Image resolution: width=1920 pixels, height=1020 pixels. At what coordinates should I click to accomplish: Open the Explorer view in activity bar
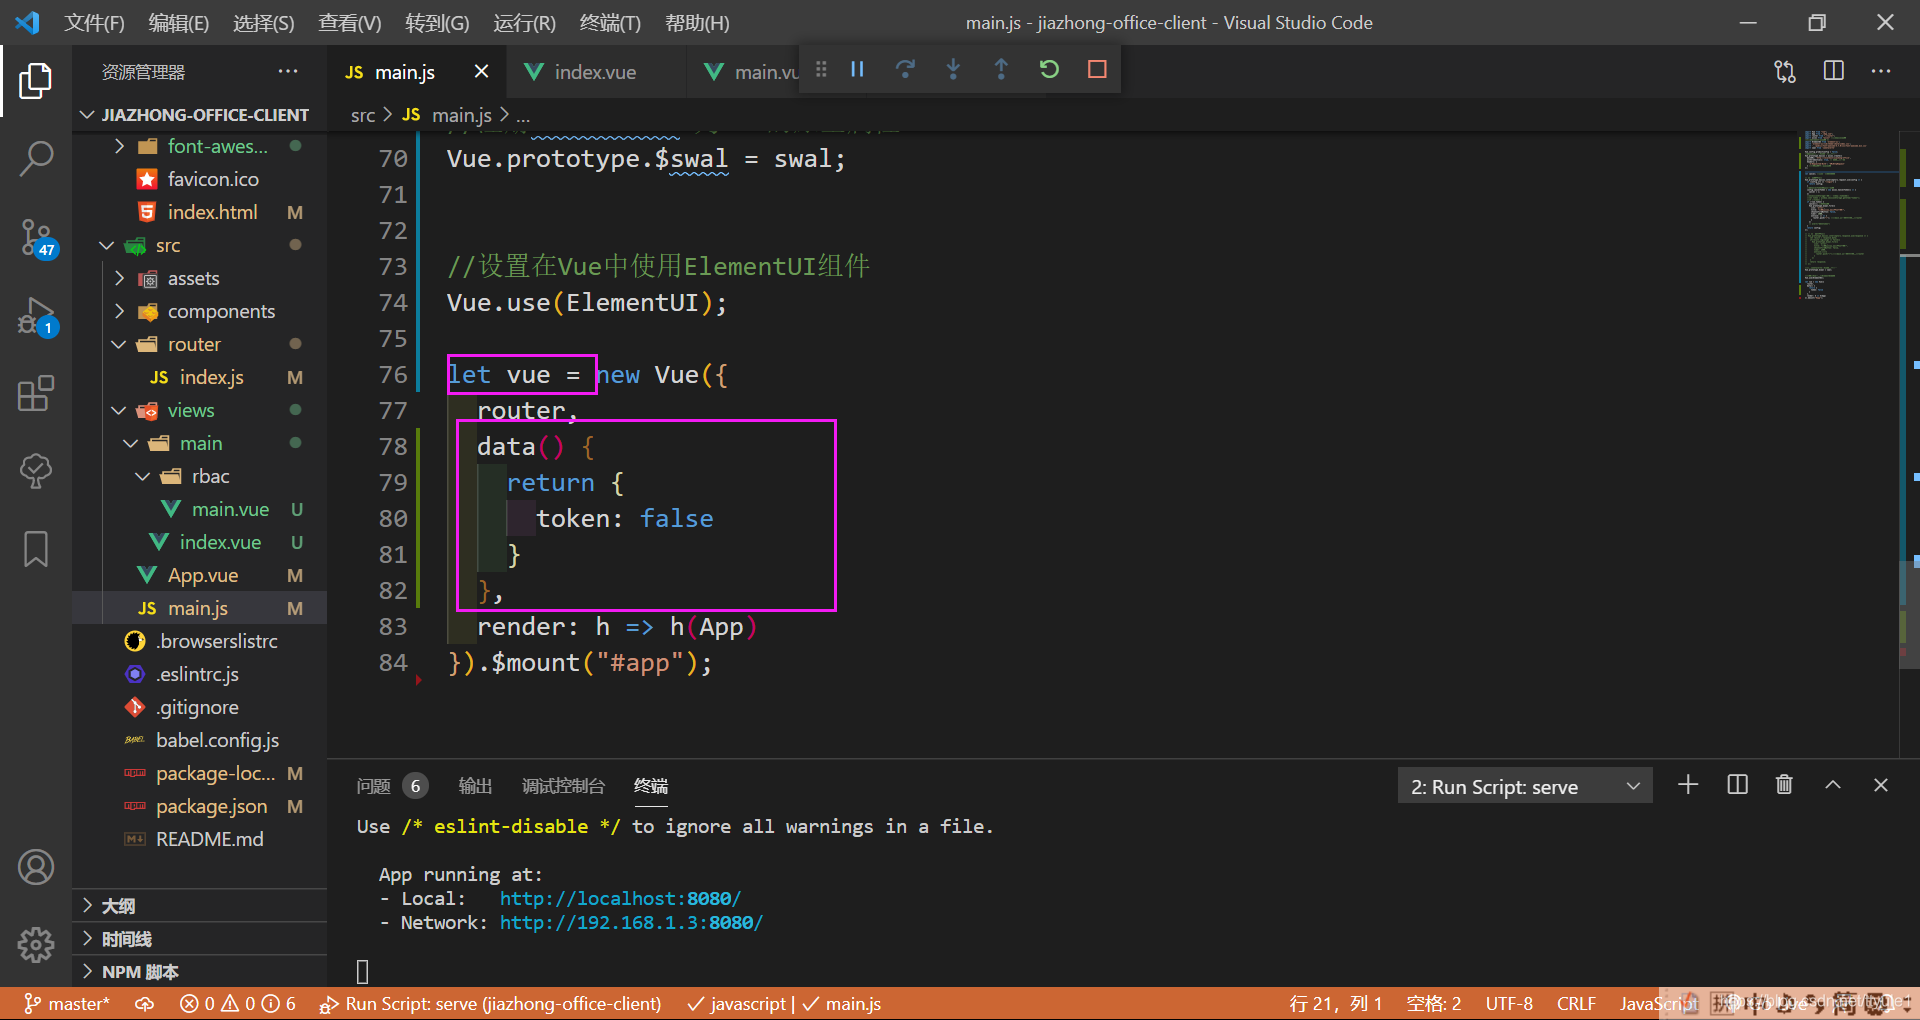click(x=36, y=81)
